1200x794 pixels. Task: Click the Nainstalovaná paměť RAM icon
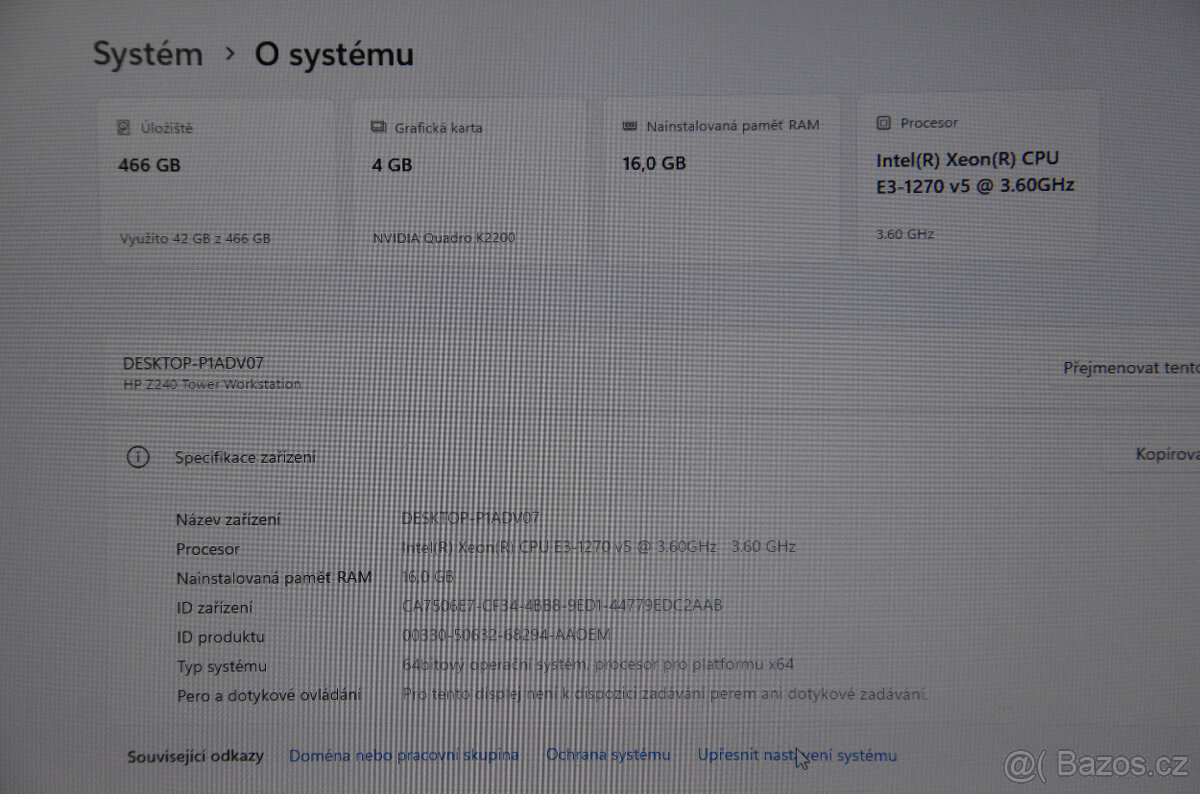click(629, 125)
